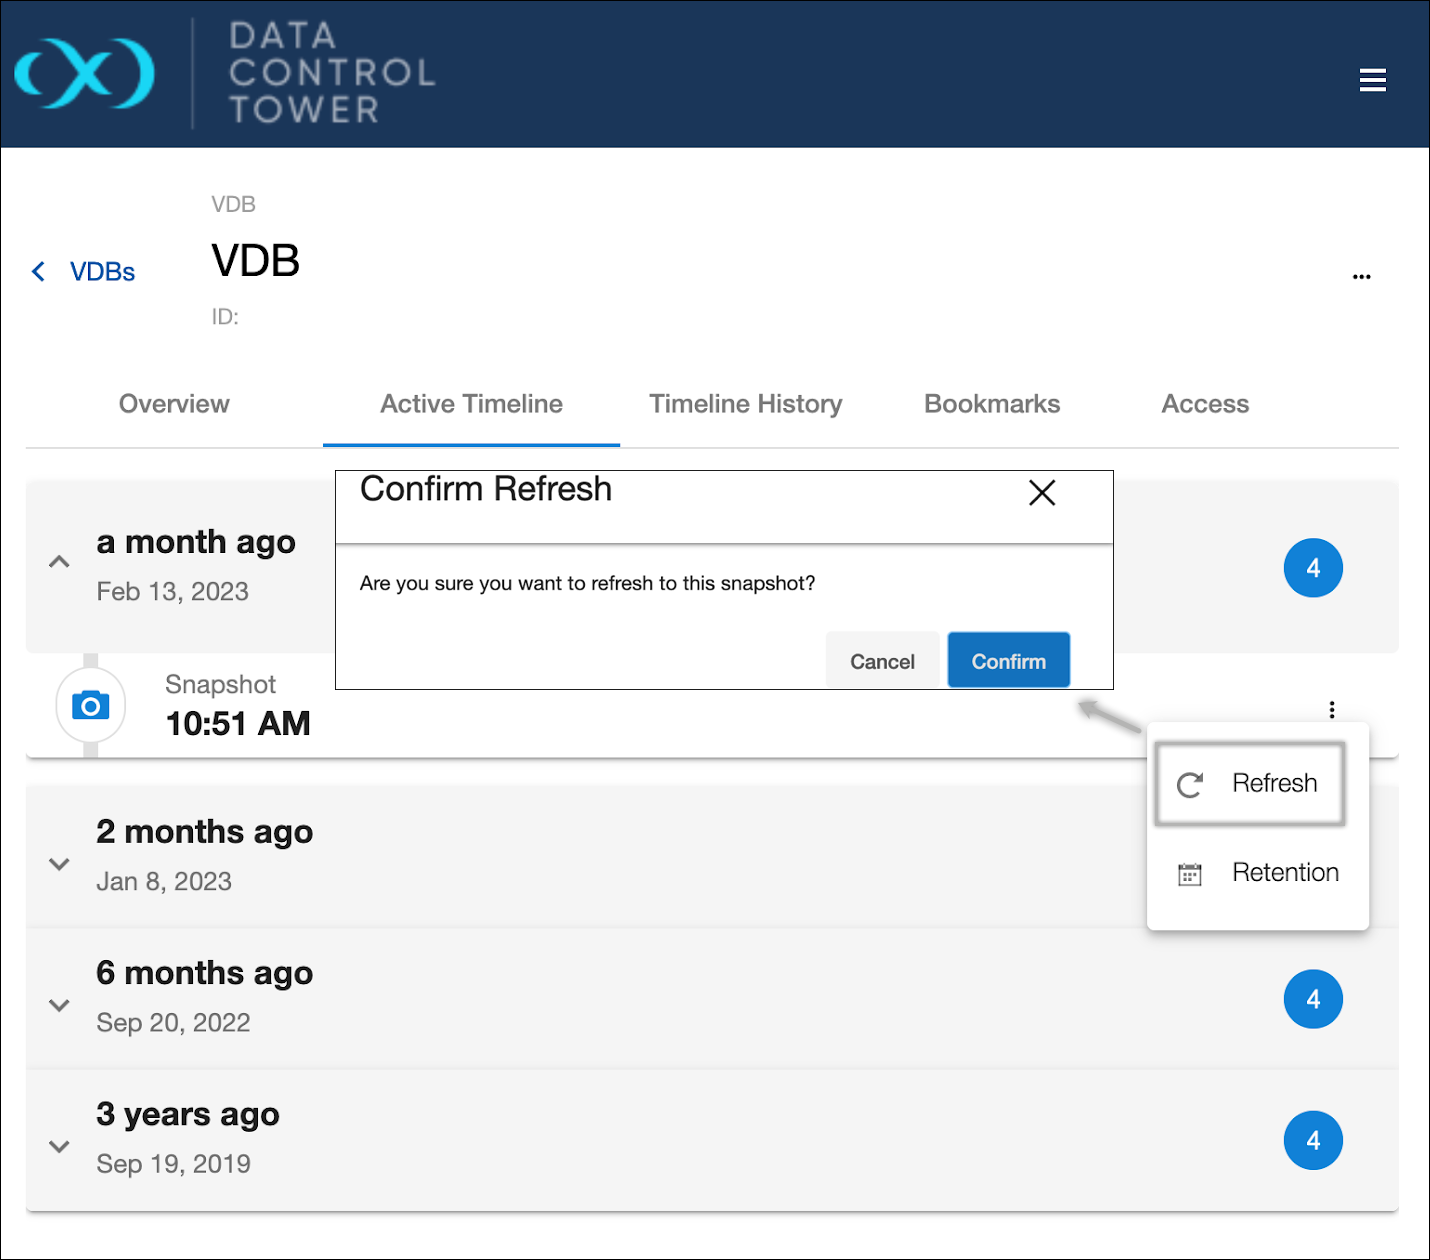Screen dimensions: 1430x1260
Task: Select the Refresh icon in the context menu
Action: (x=1190, y=784)
